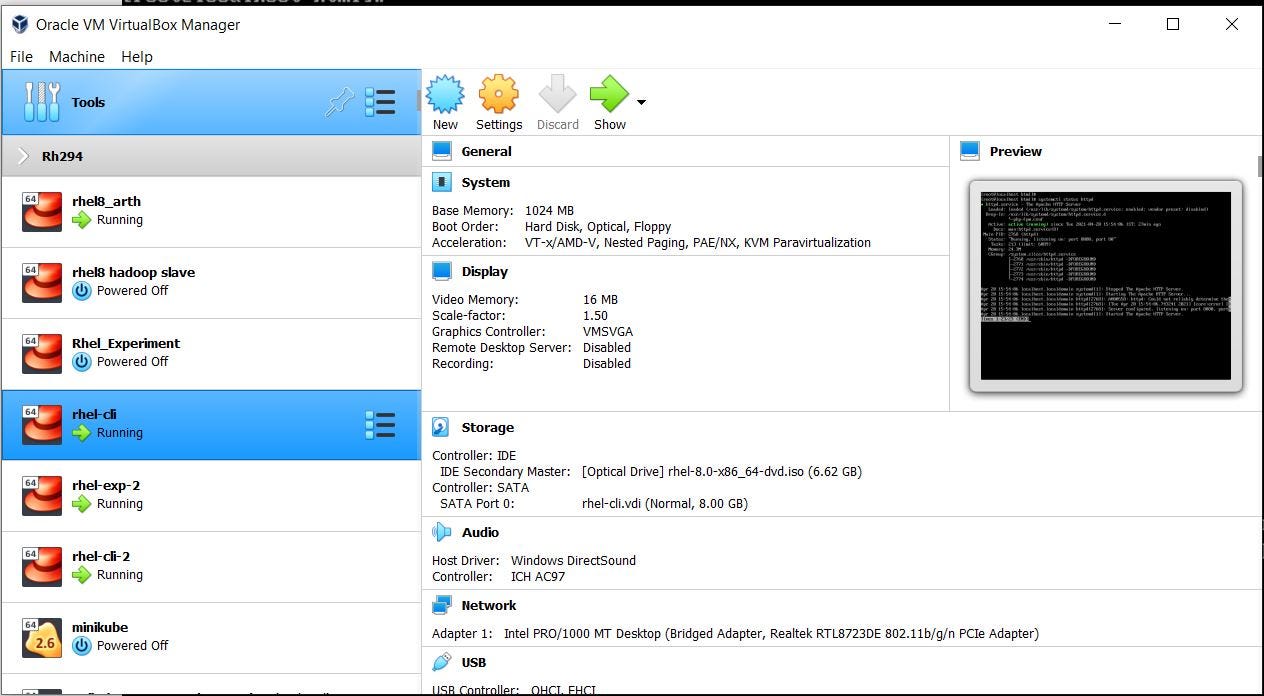Click rhel-cli-2 Running status arrow icon
The height and width of the screenshot is (696, 1264).
click(81, 575)
